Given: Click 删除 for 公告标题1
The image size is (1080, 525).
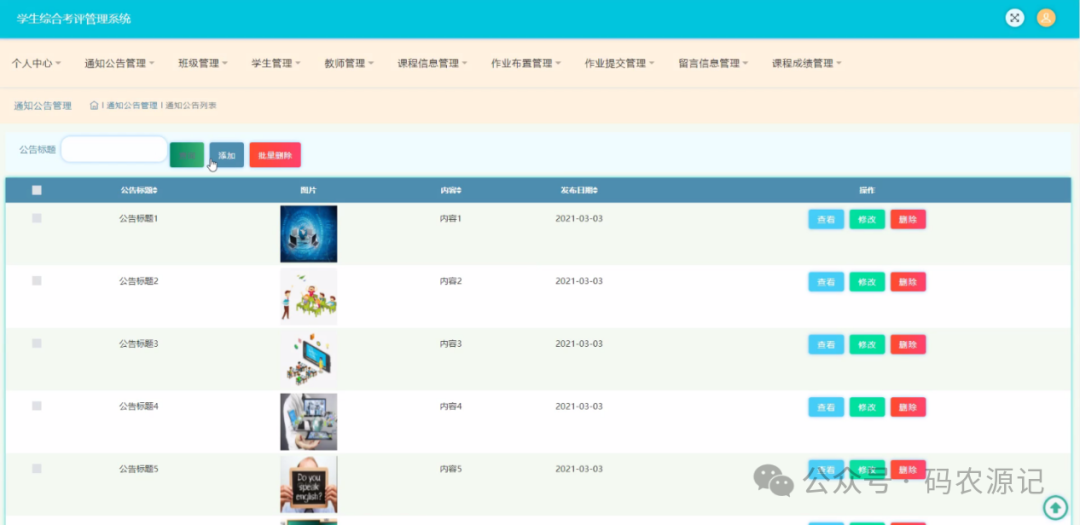Looking at the screenshot, I should [908, 220].
